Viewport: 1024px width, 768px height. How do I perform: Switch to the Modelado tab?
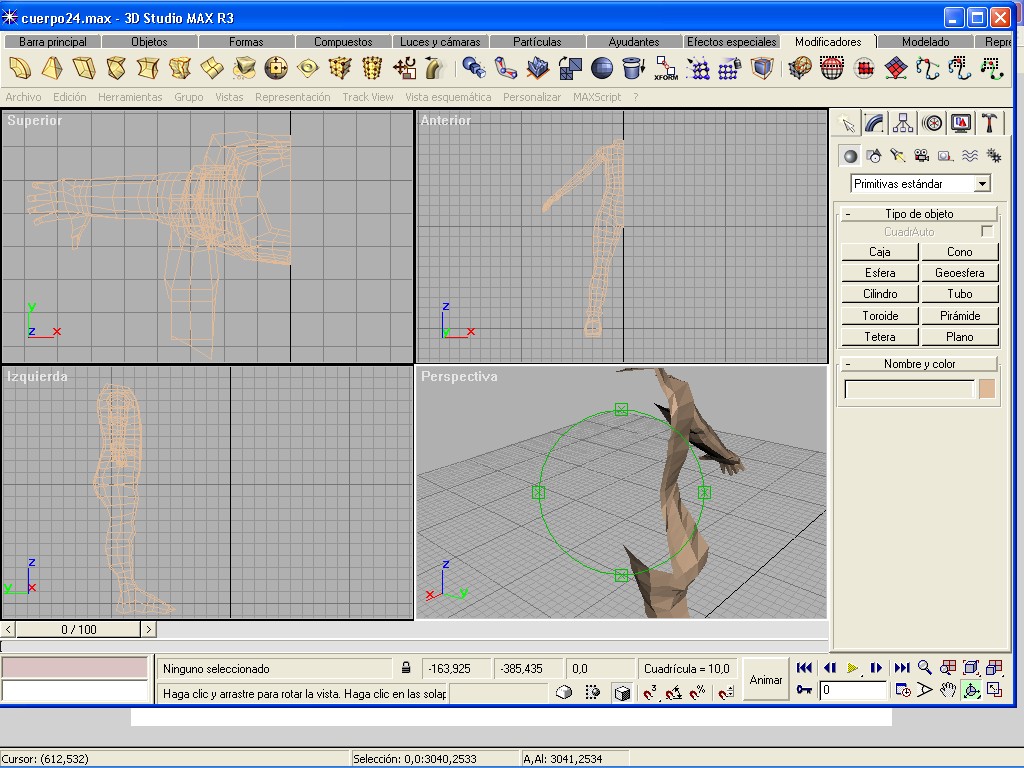coord(925,42)
